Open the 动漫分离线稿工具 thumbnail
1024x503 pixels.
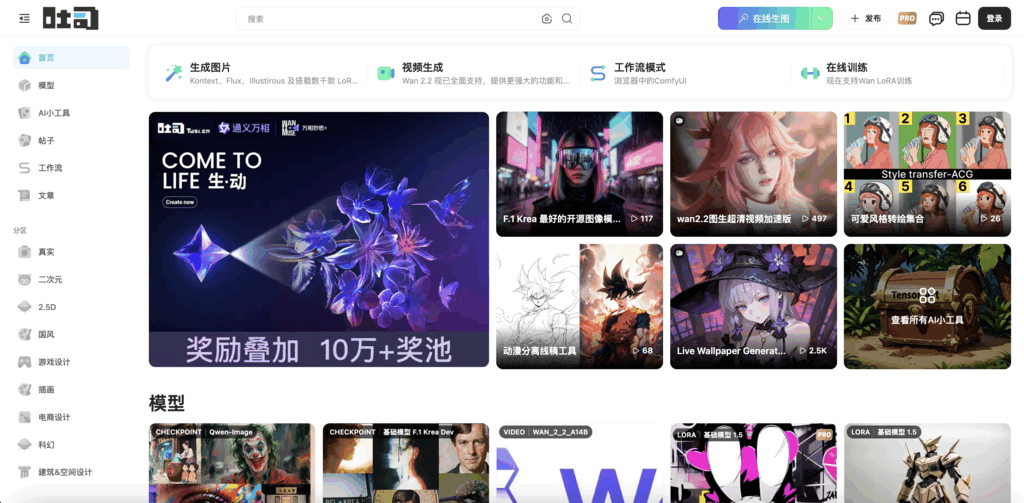579,306
